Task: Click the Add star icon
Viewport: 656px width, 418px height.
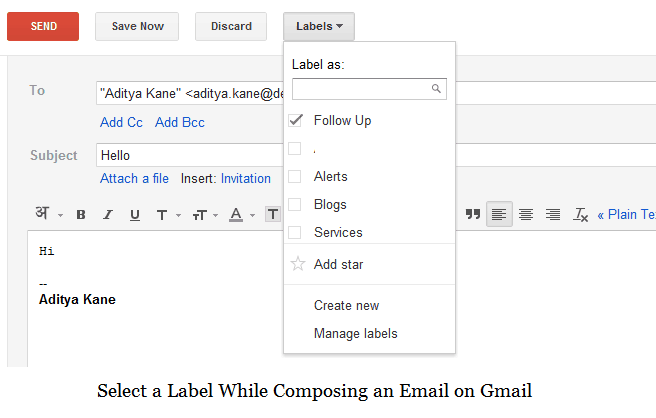Action: click(x=297, y=265)
